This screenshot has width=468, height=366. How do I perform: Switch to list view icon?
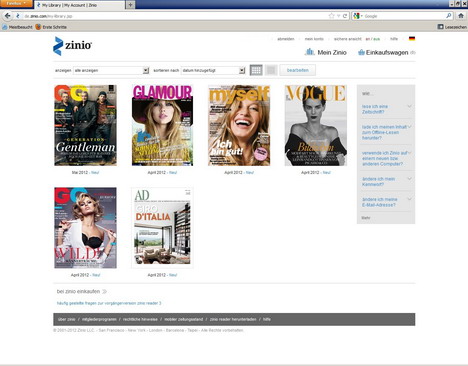[271, 70]
